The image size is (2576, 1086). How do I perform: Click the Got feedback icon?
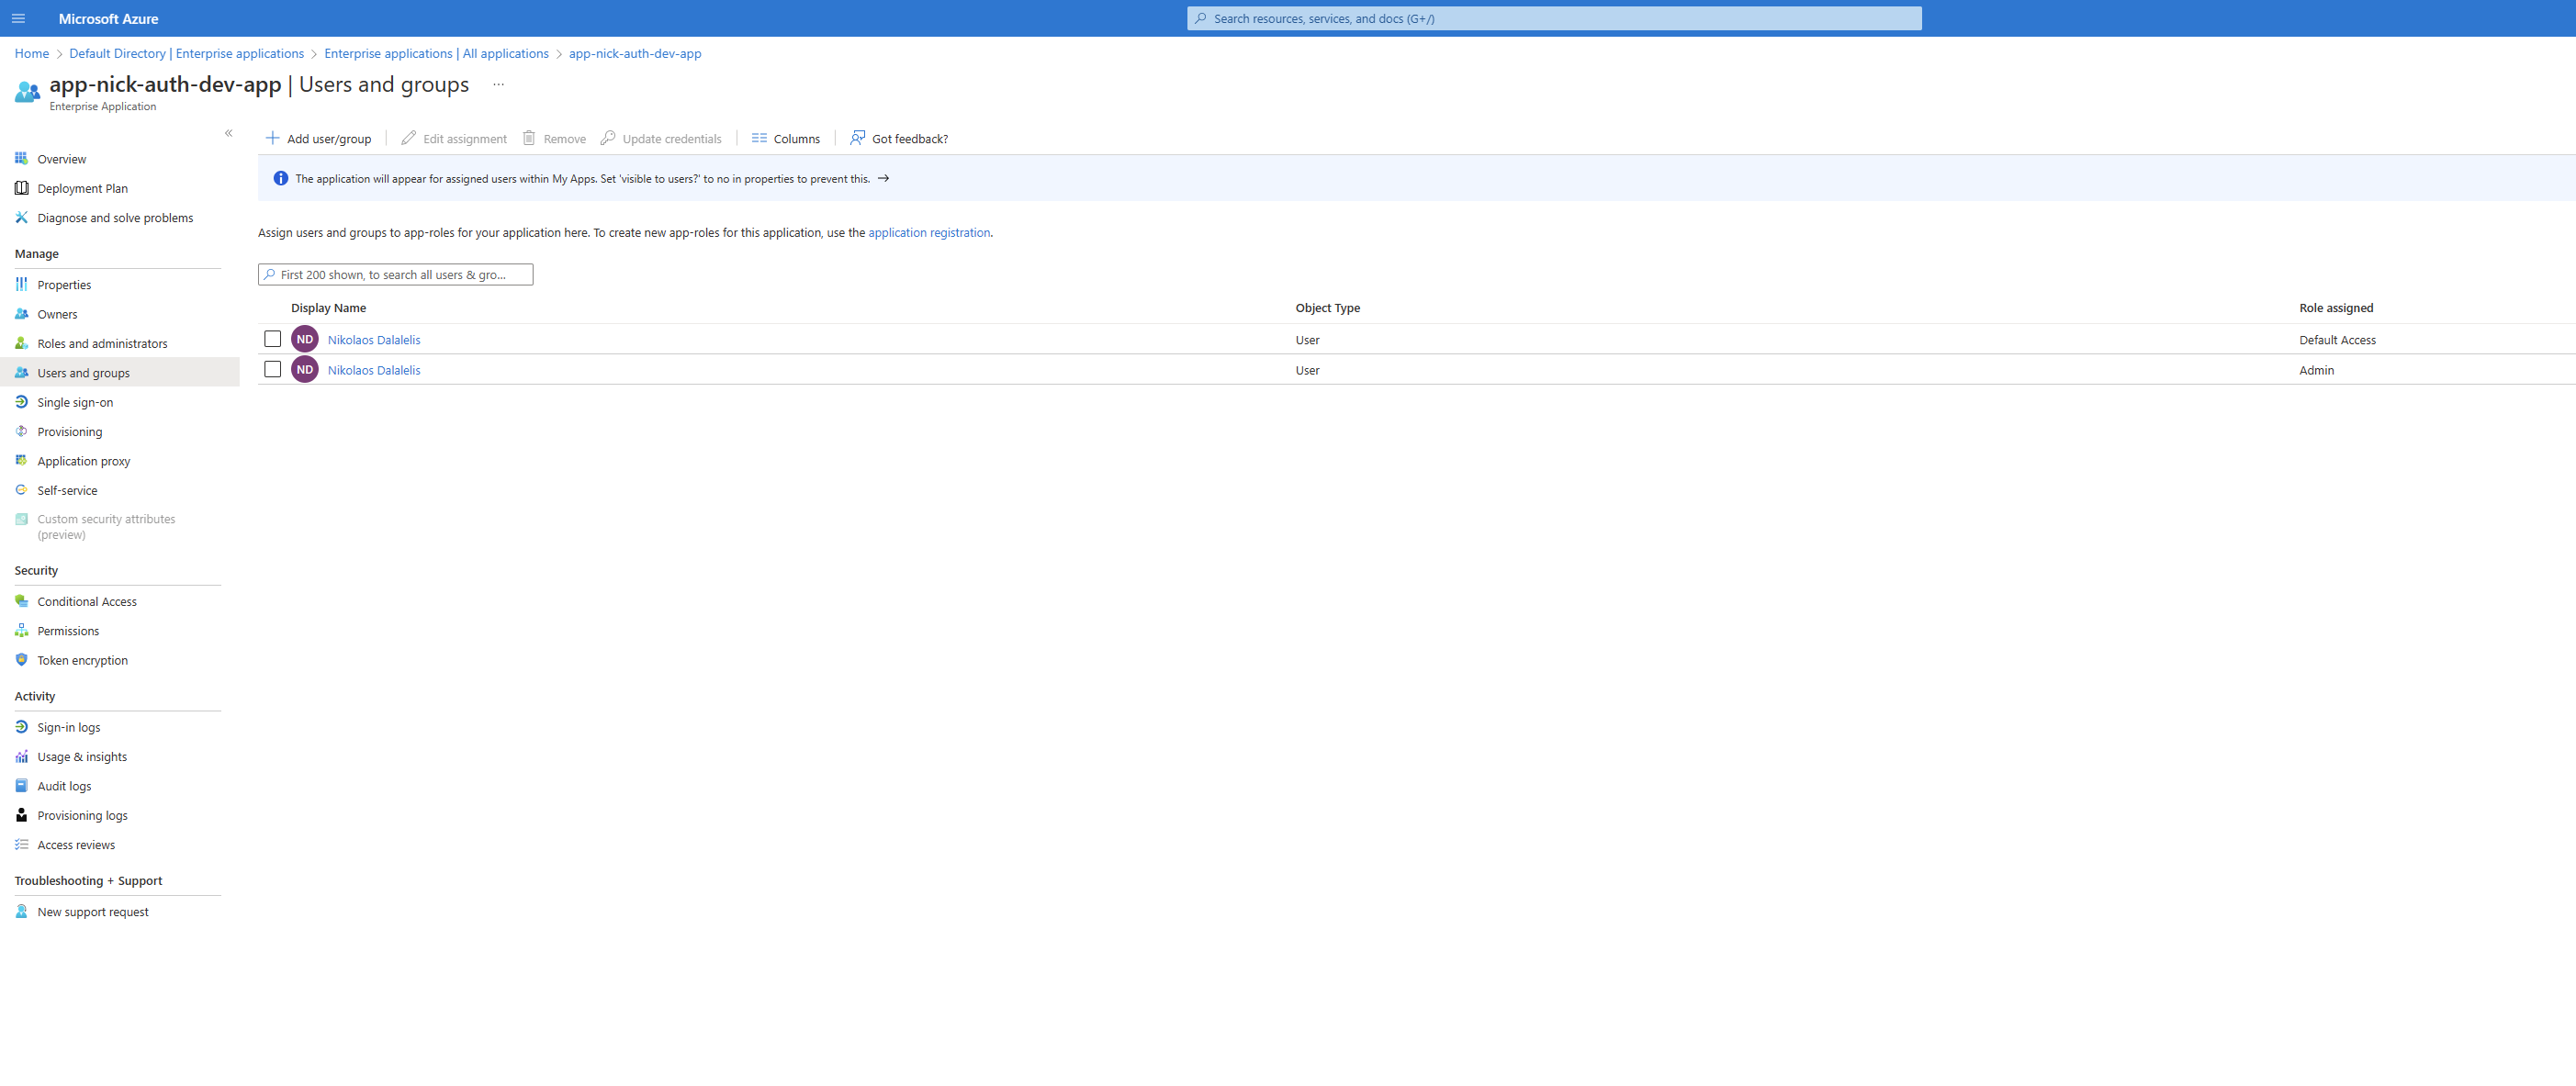pyautogui.click(x=857, y=138)
